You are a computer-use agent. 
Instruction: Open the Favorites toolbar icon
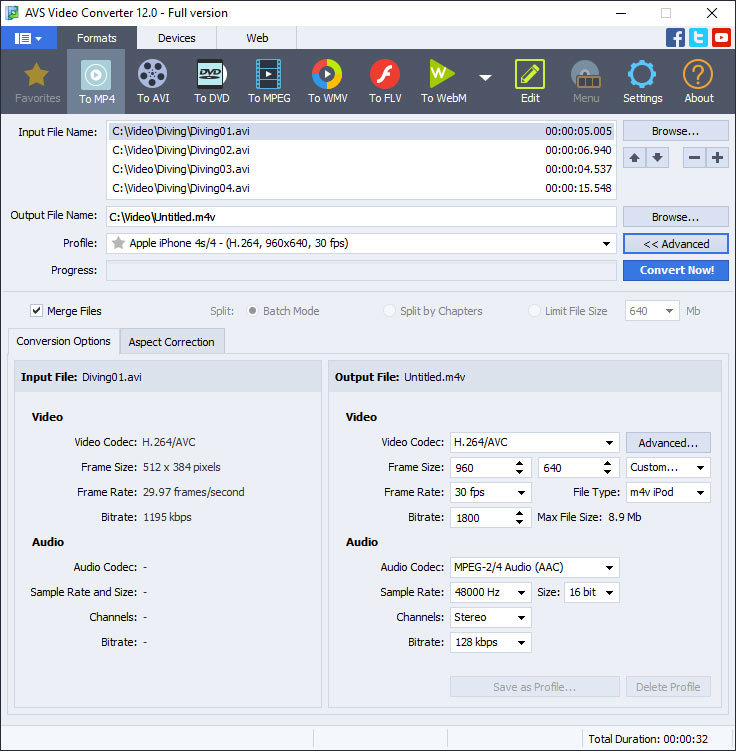[x=37, y=82]
